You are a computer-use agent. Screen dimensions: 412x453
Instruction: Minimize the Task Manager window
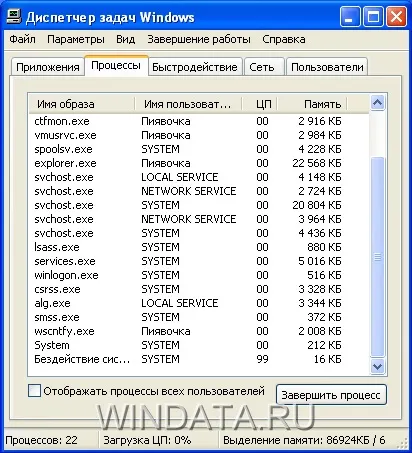(350, 17)
